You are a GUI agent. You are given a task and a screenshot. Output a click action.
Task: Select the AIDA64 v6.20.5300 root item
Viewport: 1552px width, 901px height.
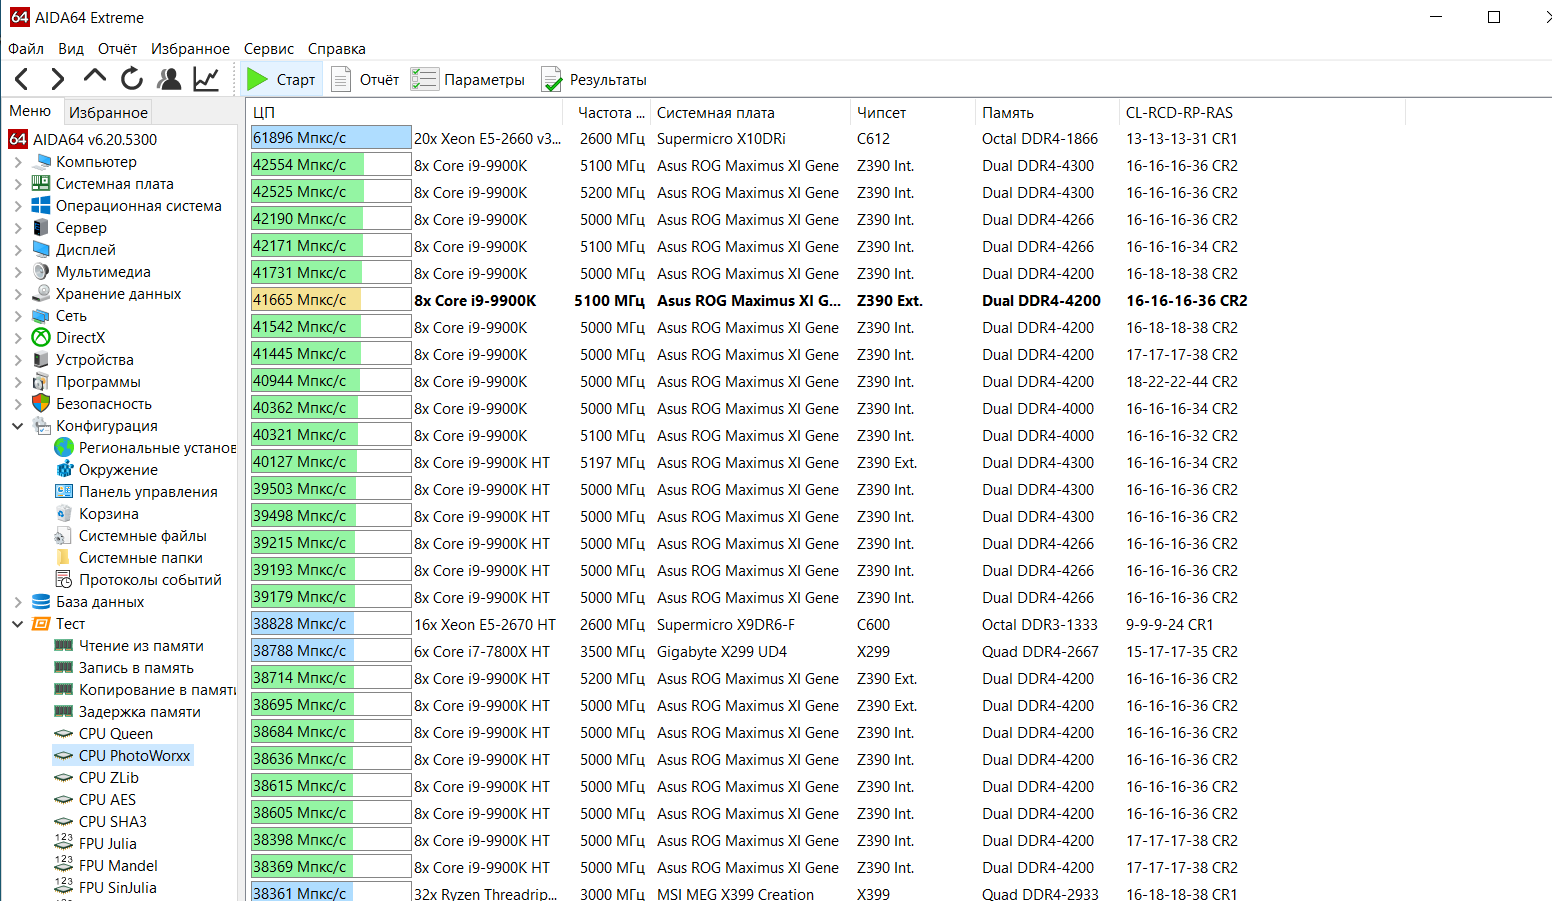[83, 139]
